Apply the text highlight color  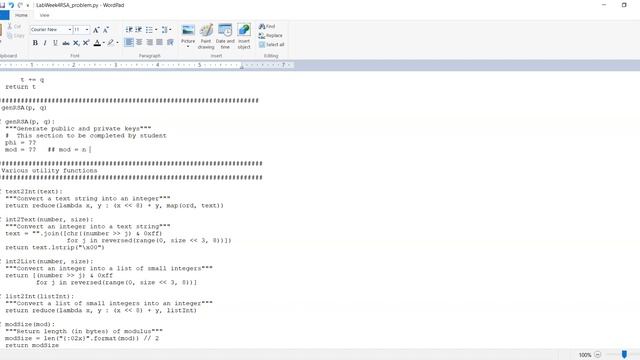click(111, 43)
